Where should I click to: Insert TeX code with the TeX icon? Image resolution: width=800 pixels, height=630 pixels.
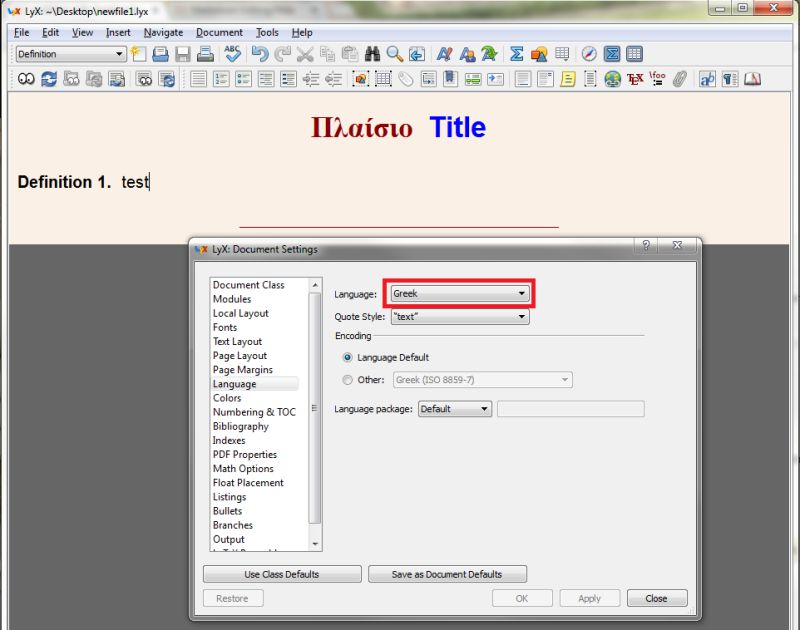pyautogui.click(x=633, y=79)
